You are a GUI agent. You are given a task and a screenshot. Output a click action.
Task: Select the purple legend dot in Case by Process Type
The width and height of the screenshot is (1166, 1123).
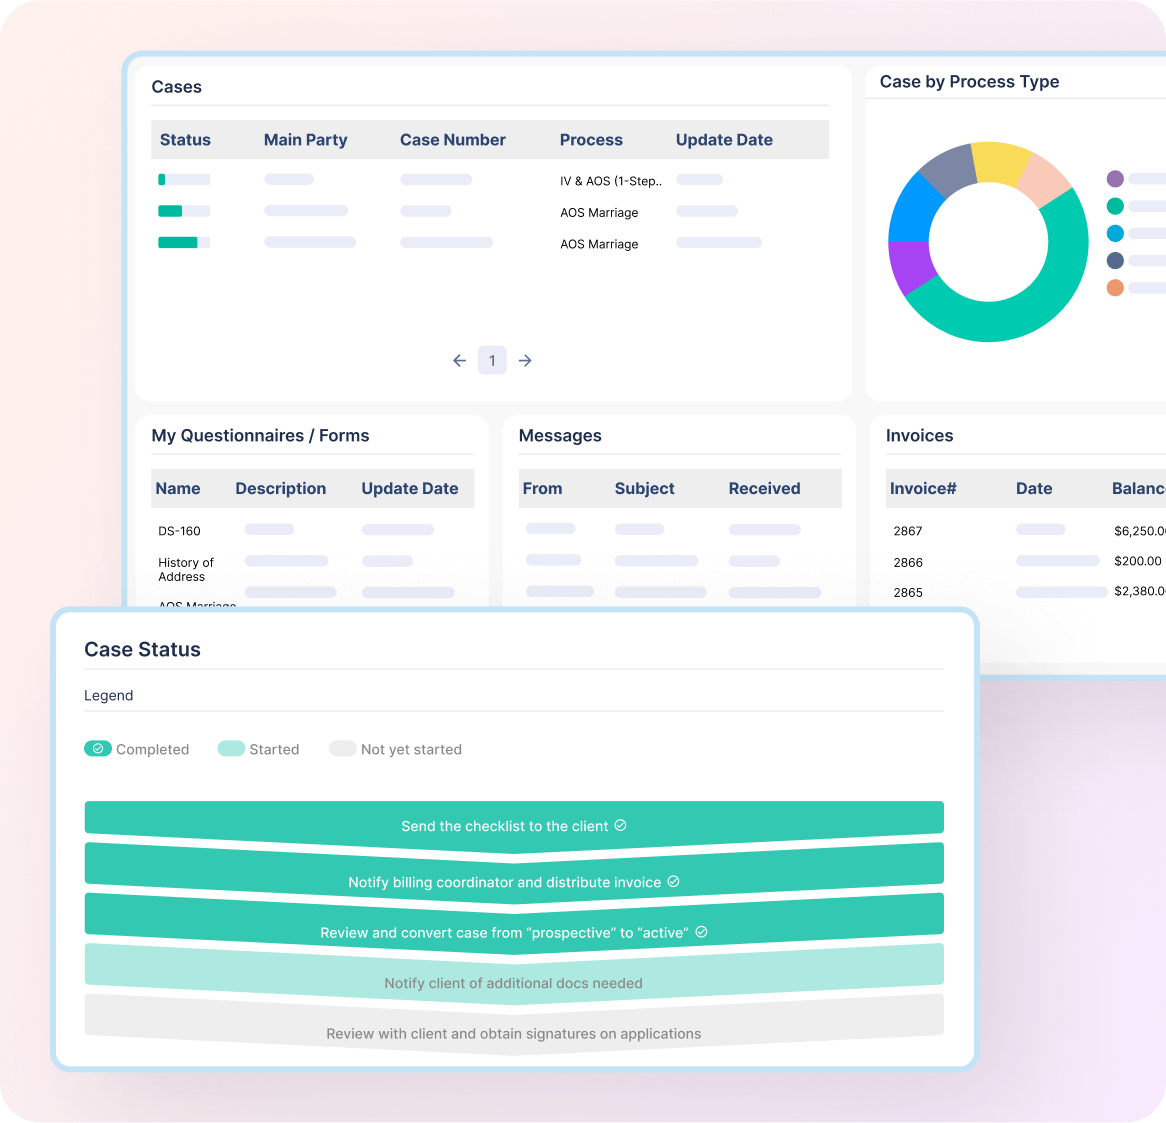tap(1113, 179)
